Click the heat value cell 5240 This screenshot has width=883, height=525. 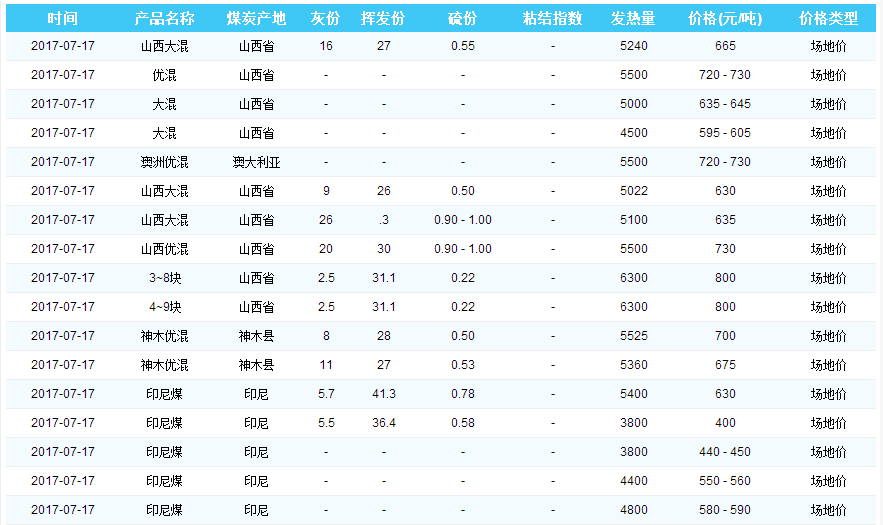[633, 46]
